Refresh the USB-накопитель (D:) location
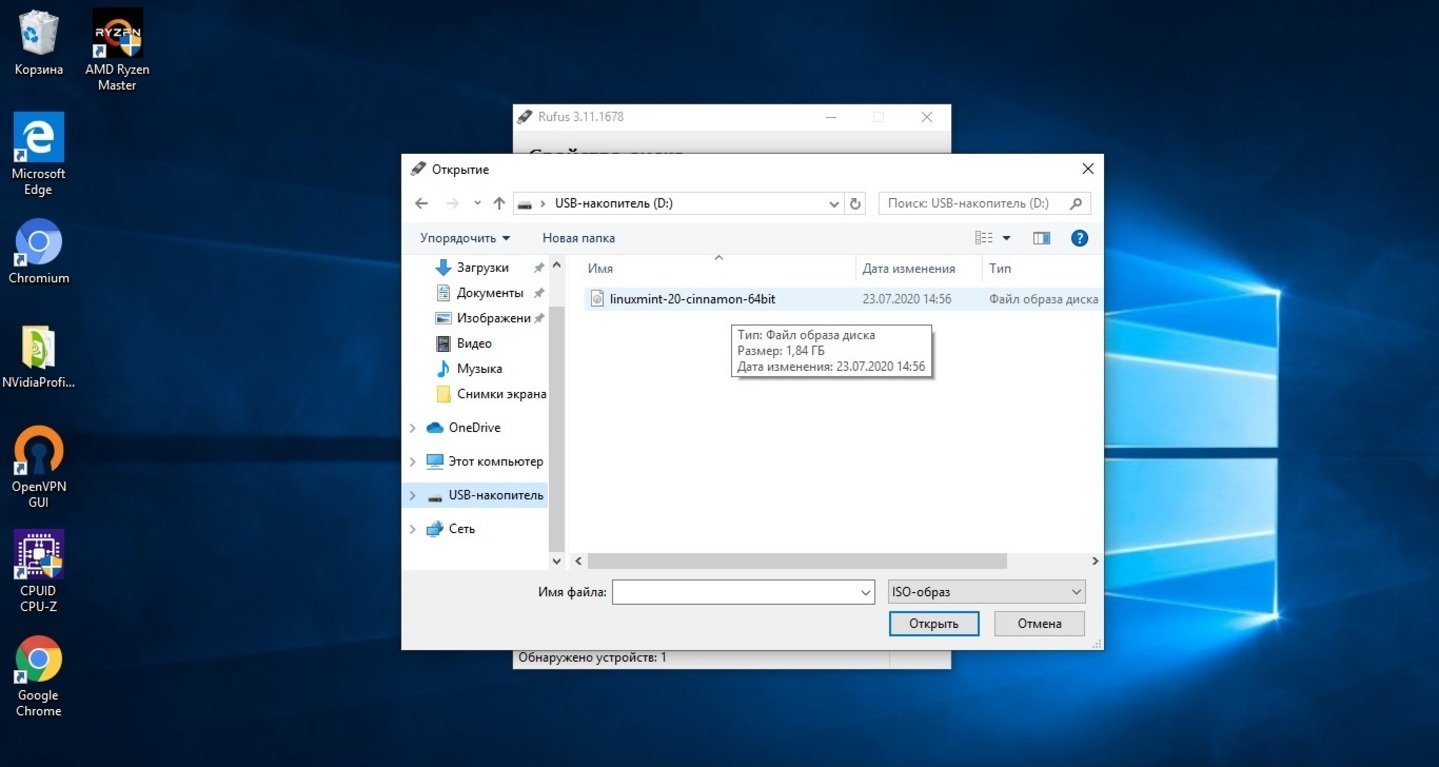 [855, 203]
